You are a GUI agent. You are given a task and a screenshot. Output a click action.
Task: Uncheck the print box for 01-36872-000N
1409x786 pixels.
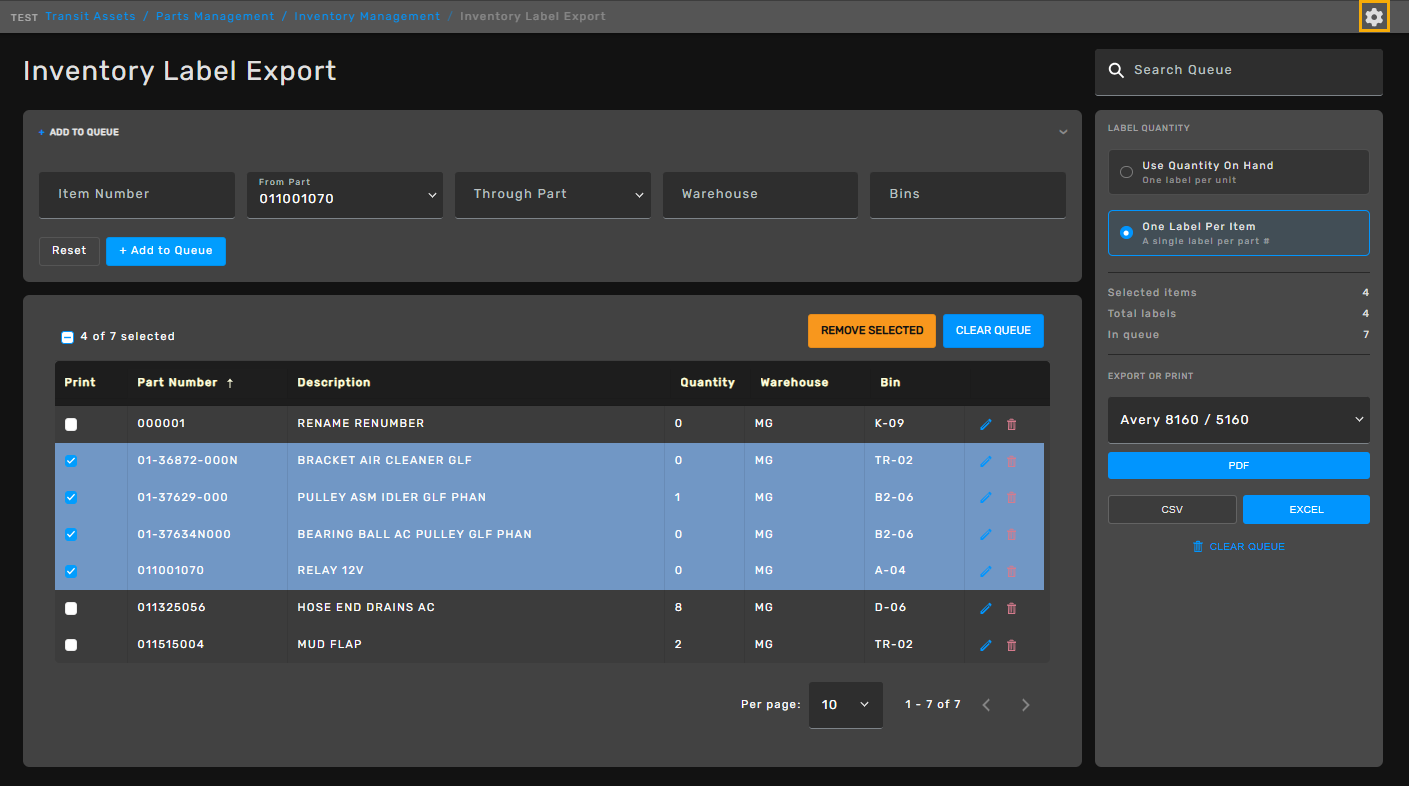point(71,461)
